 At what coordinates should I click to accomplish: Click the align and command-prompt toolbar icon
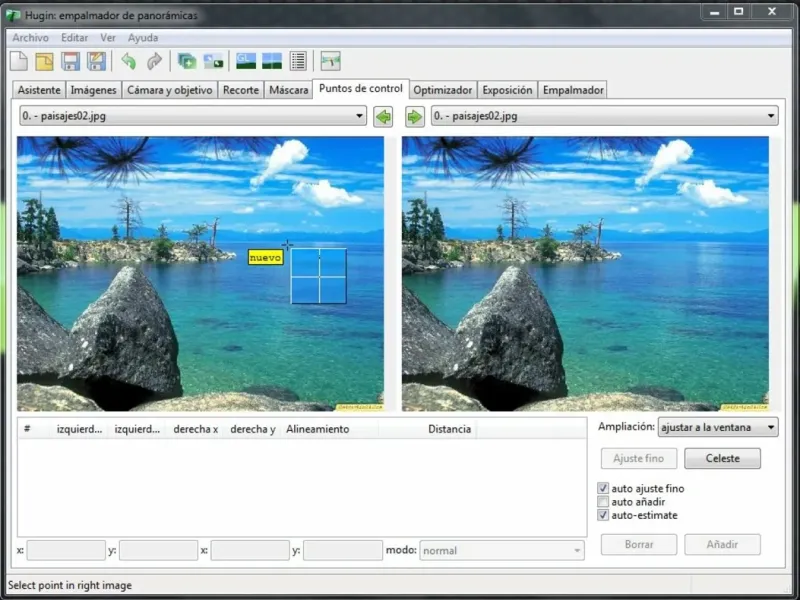(x=213, y=61)
